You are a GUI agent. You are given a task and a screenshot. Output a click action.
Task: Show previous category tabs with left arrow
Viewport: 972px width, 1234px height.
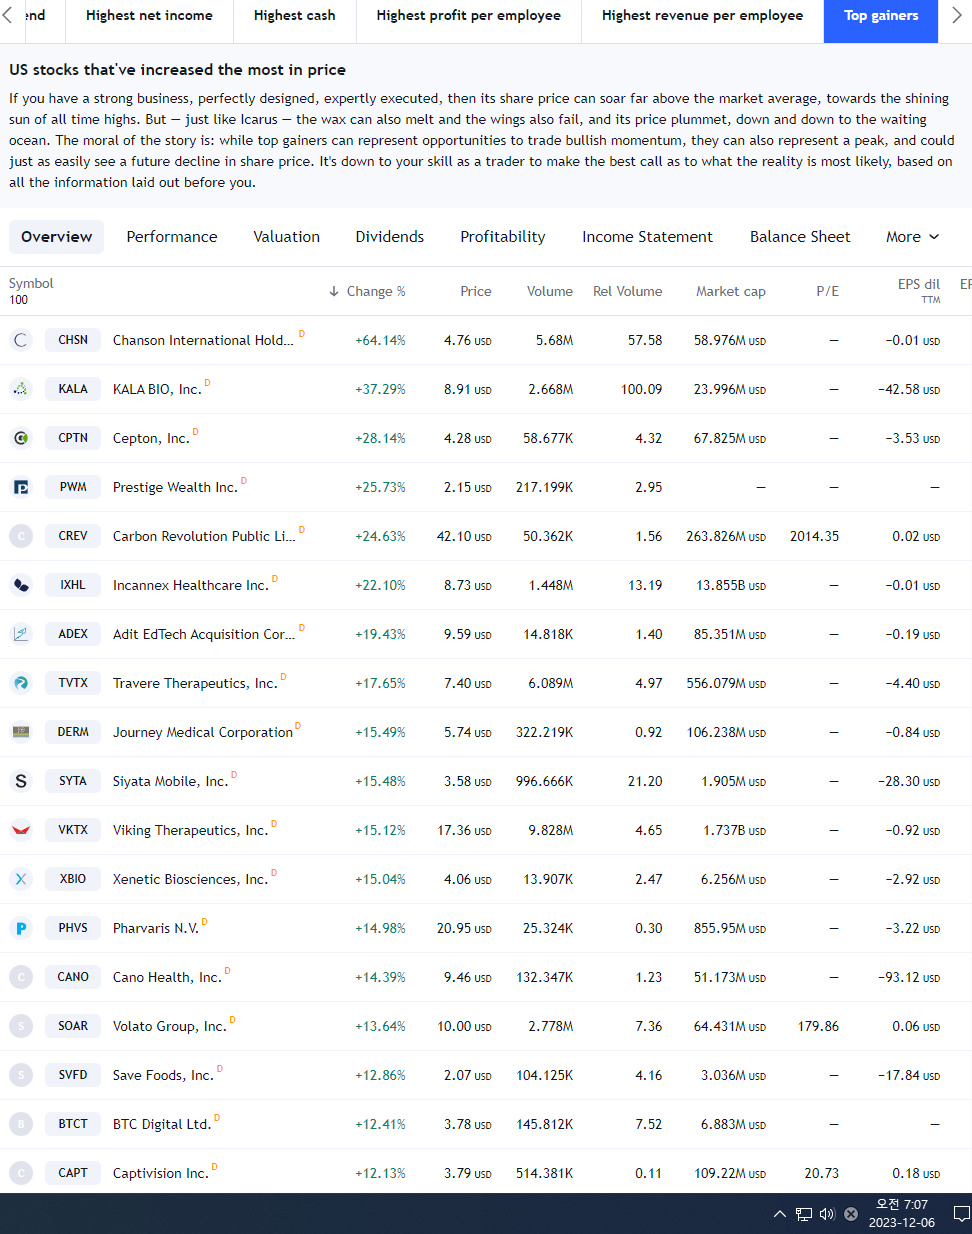(x=8, y=16)
